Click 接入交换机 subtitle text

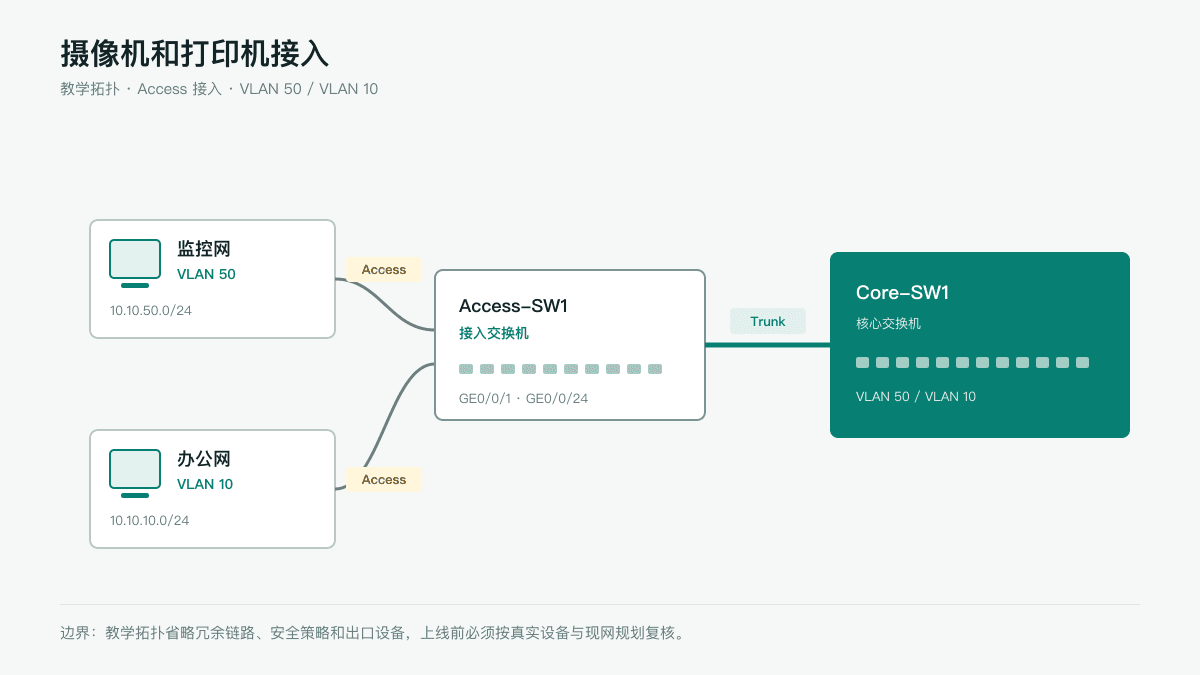pos(494,333)
